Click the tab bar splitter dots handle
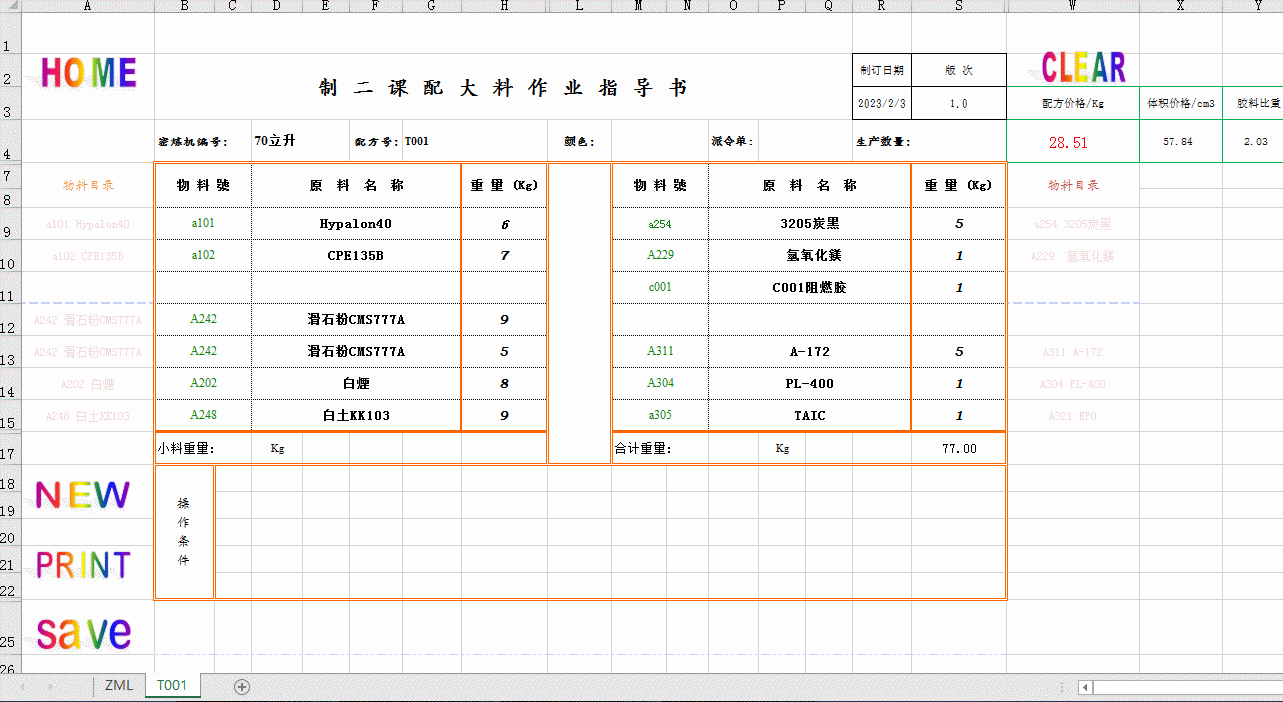 coord(1062,687)
